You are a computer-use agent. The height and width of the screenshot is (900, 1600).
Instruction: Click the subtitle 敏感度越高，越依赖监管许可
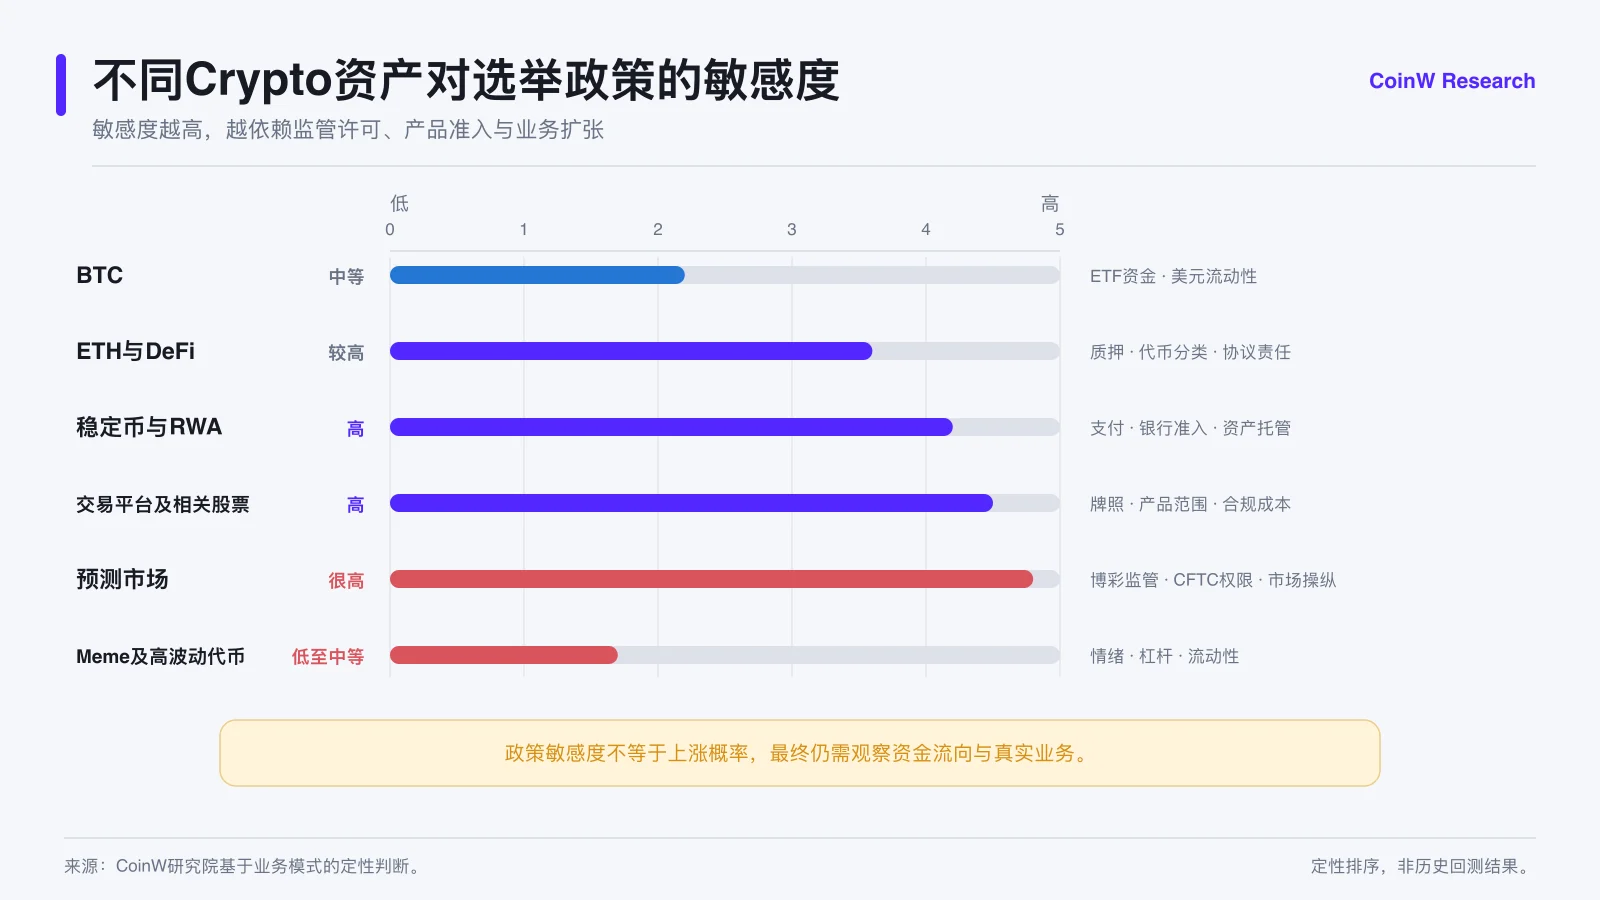coord(348,130)
